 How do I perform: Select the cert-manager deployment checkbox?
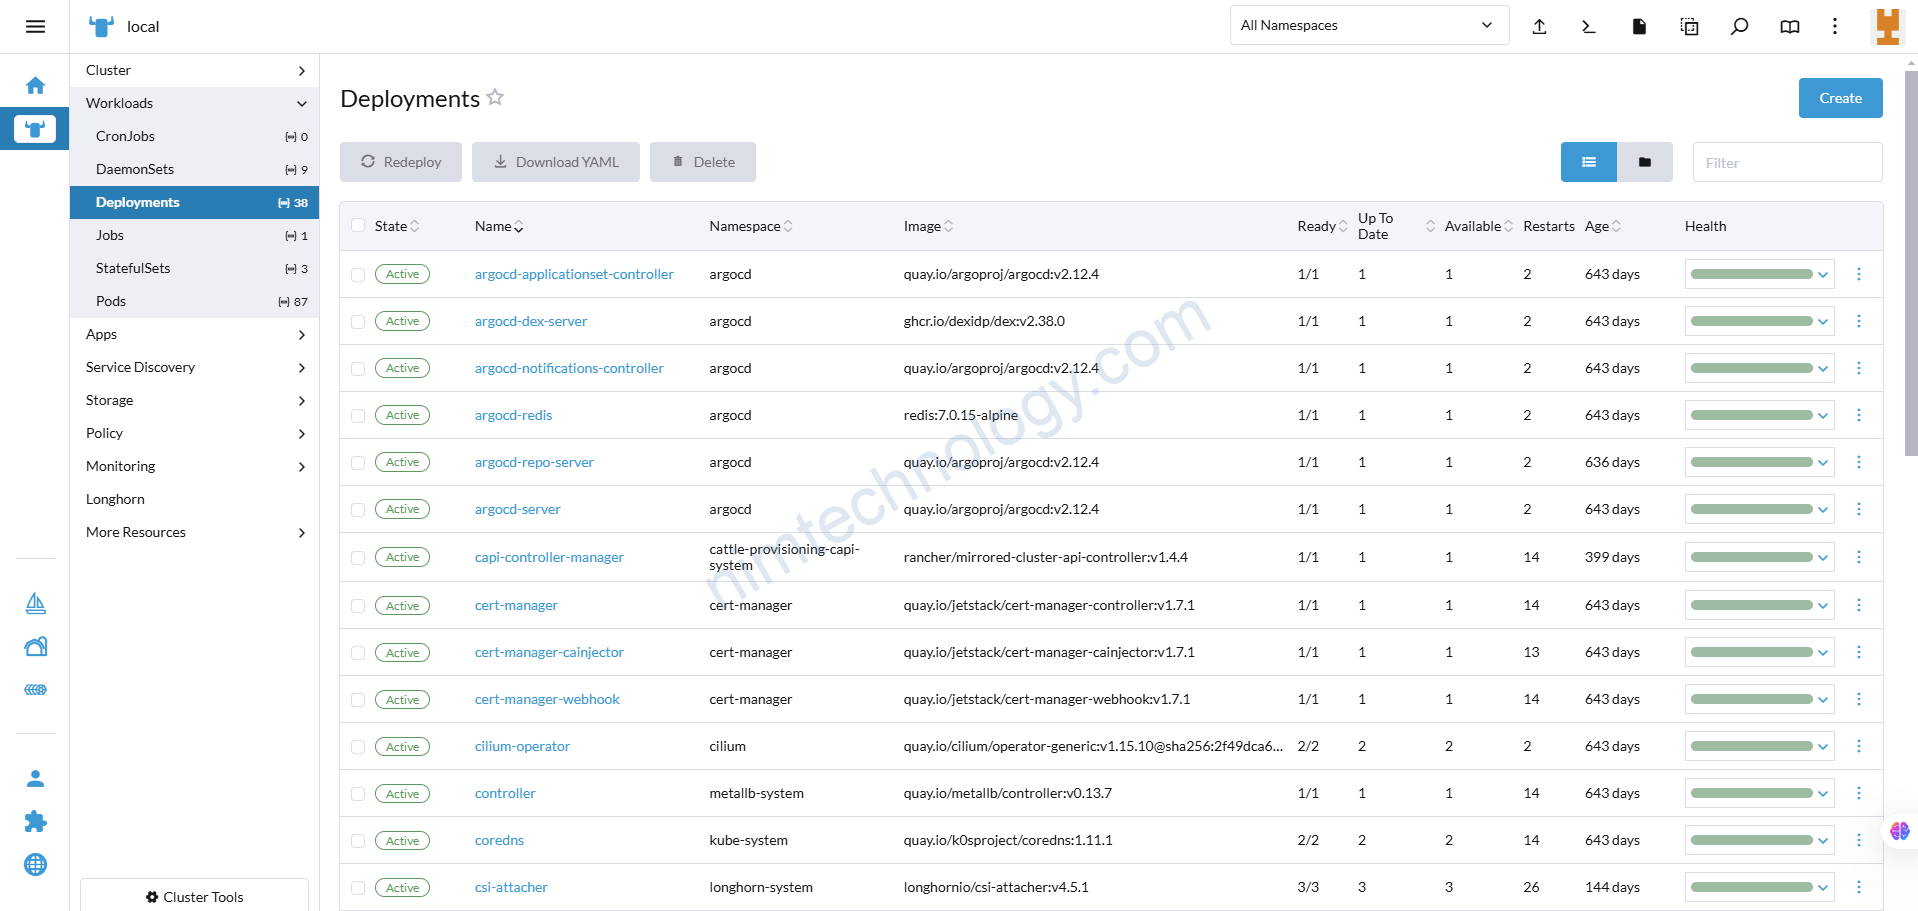point(358,606)
